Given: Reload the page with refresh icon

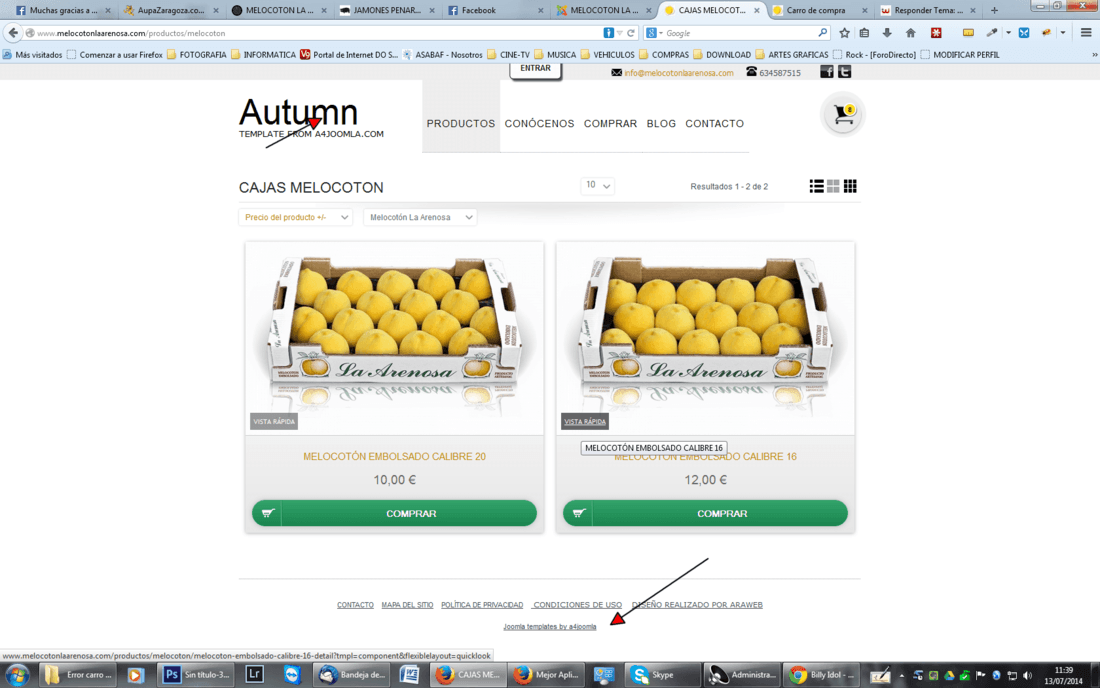Looking at the screenshot, I should pos(631,33).
